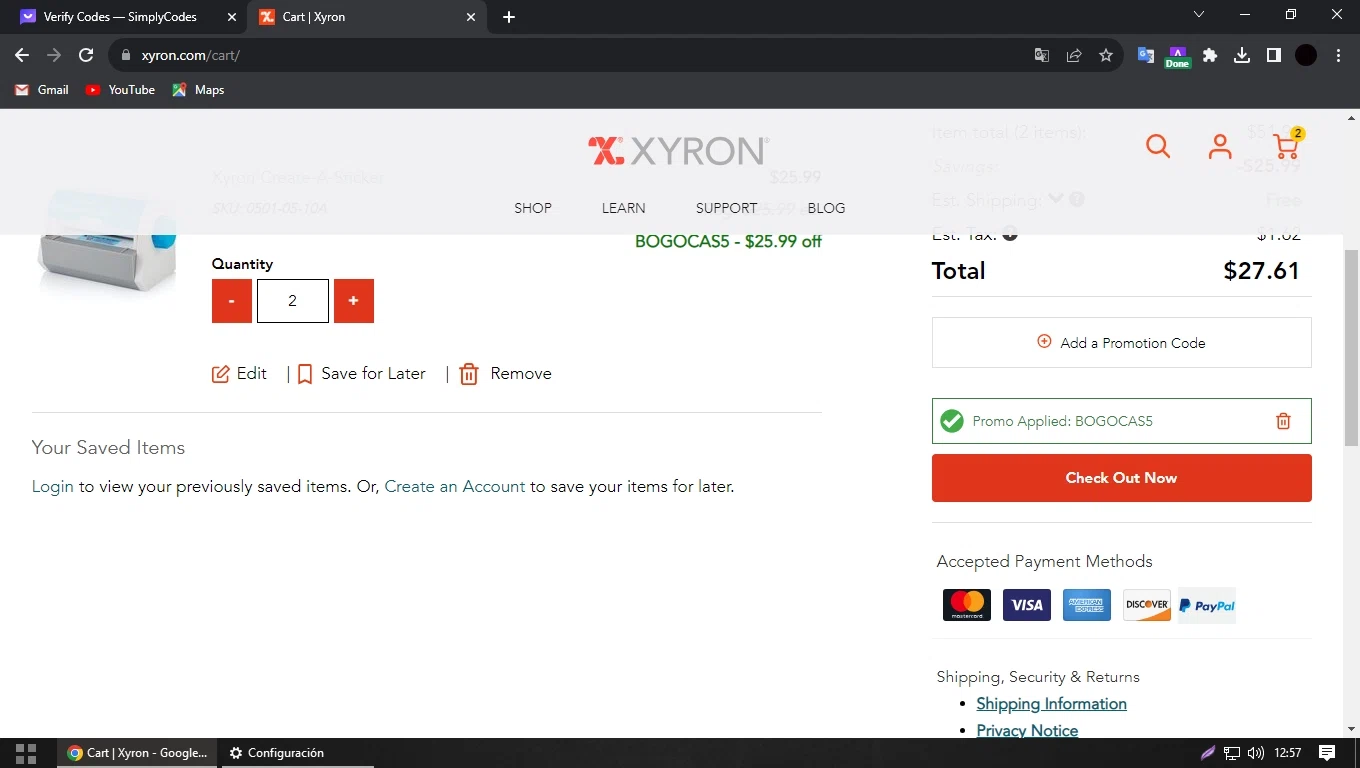Click the Total $27.61 amount

point(1261,271)
